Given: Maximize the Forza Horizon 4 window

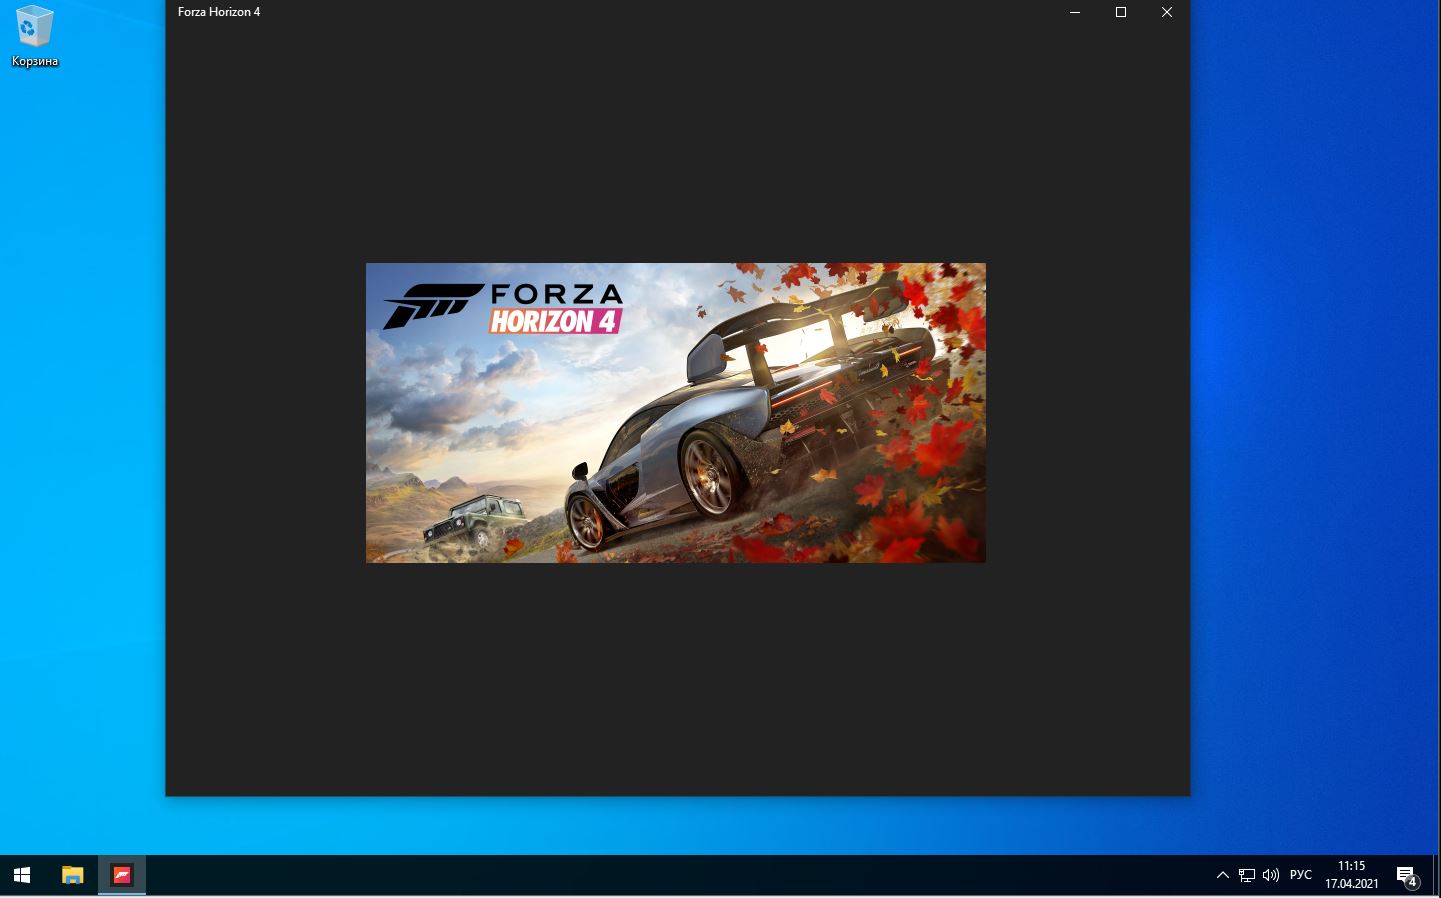Looking at the screenshot, I should [1121, 12].
